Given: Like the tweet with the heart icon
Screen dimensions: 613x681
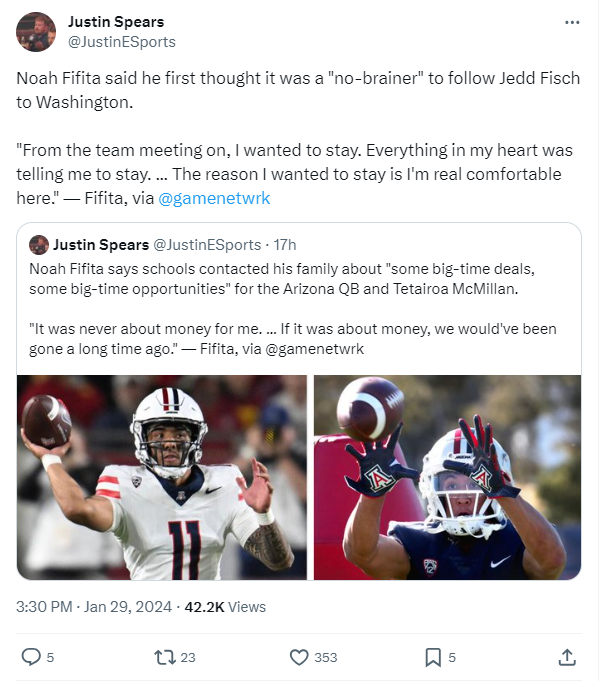Looking at the screenshot, I should [298, 657].
